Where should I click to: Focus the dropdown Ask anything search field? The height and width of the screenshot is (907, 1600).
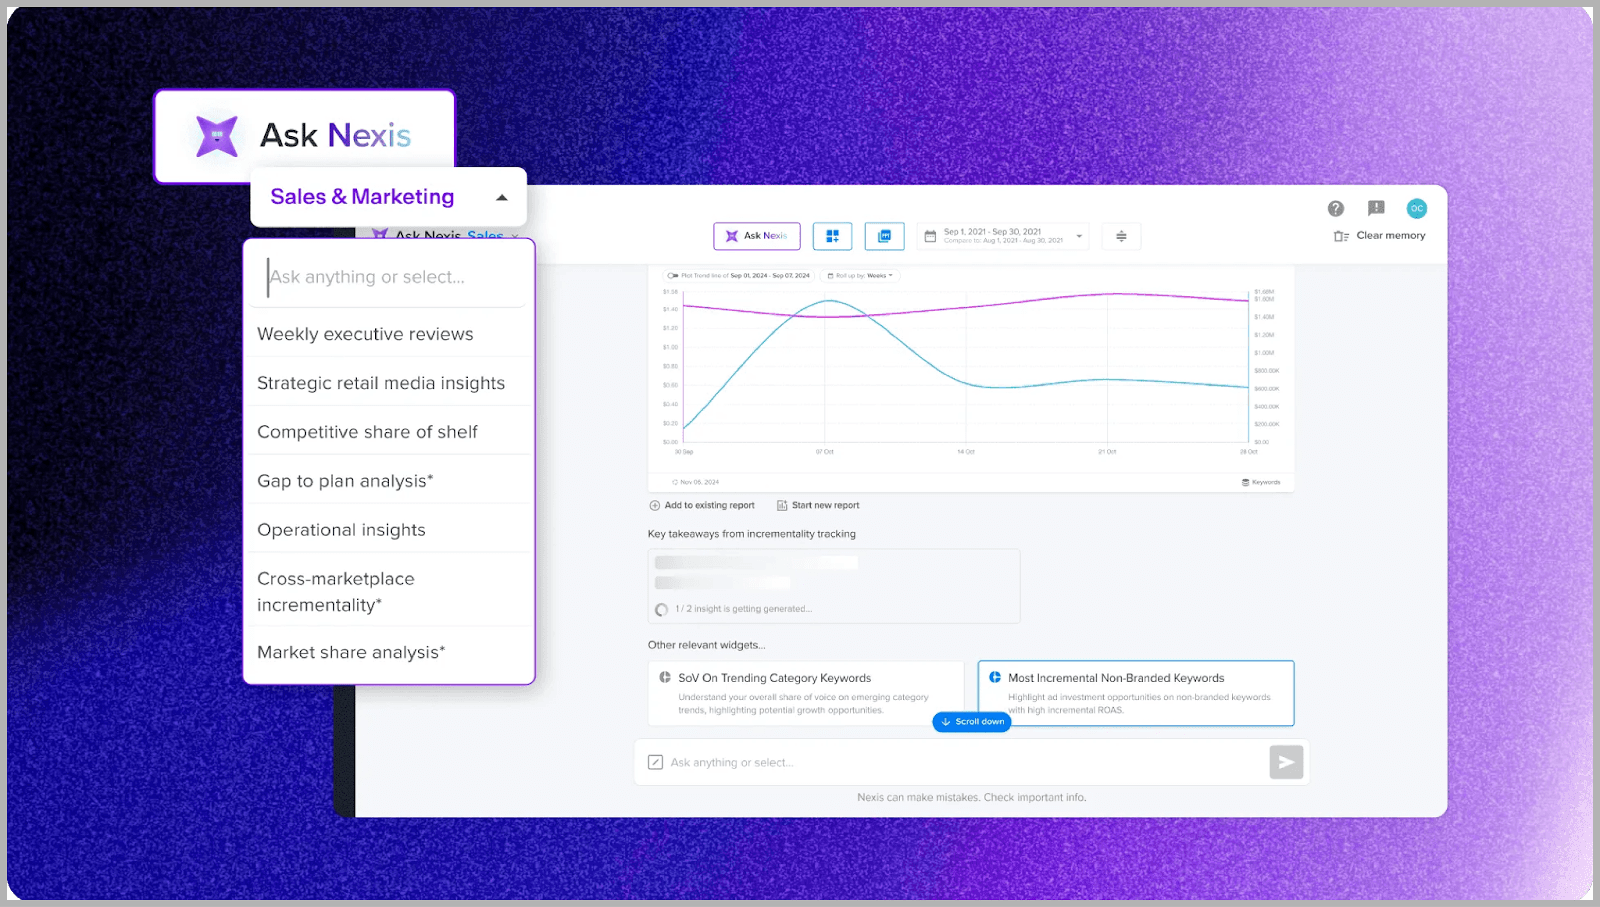click(x=388, y=277)
